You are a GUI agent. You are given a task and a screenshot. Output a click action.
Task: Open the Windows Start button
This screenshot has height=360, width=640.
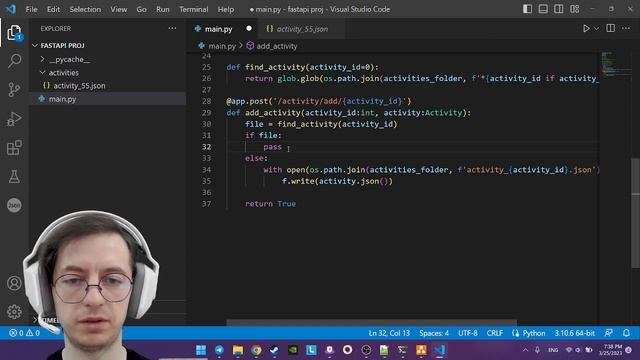click(x=201, y=350)
